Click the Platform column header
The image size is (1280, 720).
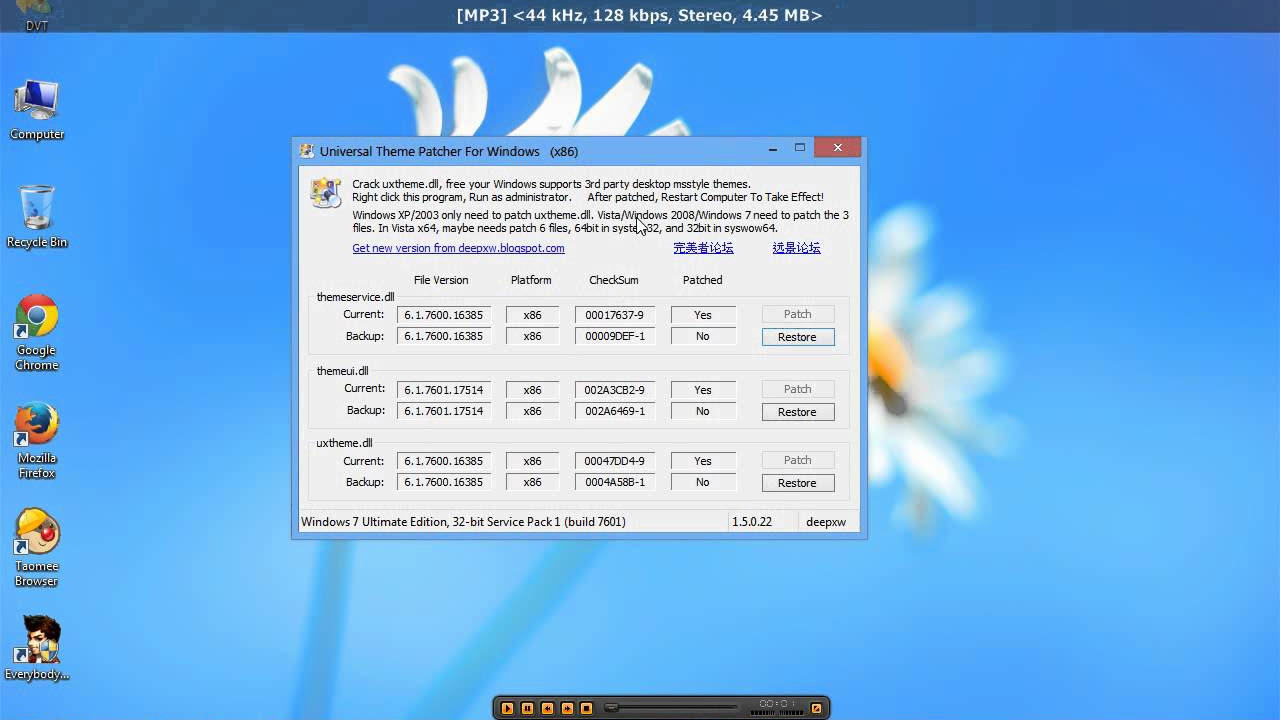coord(531,280)
